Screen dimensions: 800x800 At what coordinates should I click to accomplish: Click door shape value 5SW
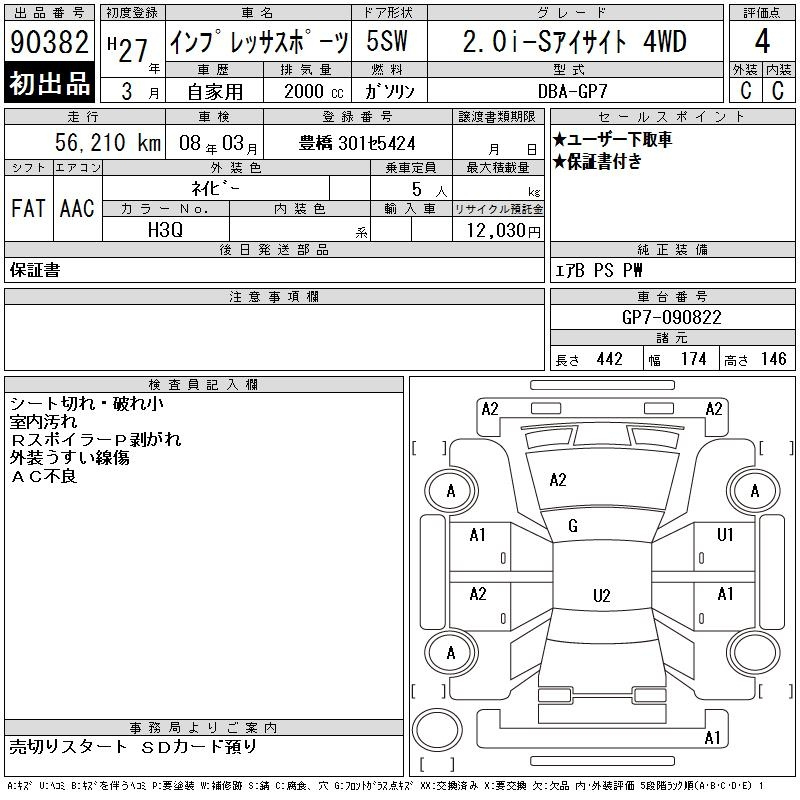tap(387, 41)
